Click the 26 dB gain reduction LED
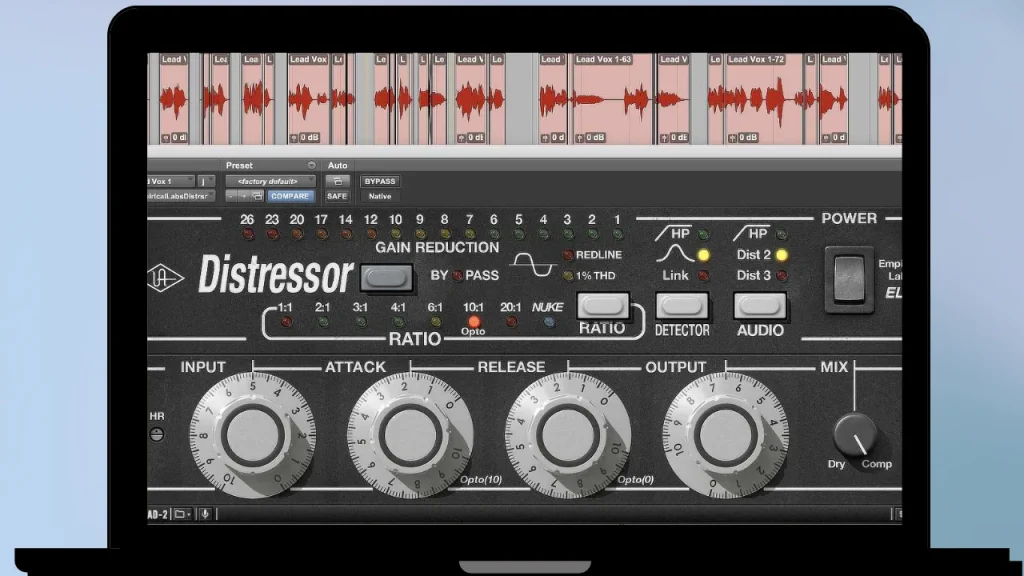Image resolution: width=1024 pixels, height=576 pixels. 248,234
